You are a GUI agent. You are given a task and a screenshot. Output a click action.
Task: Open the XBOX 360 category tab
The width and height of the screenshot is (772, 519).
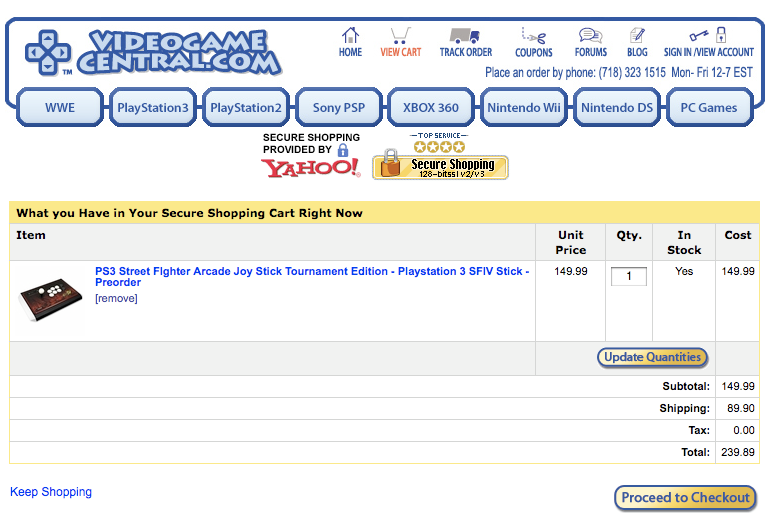click(431, 107)
